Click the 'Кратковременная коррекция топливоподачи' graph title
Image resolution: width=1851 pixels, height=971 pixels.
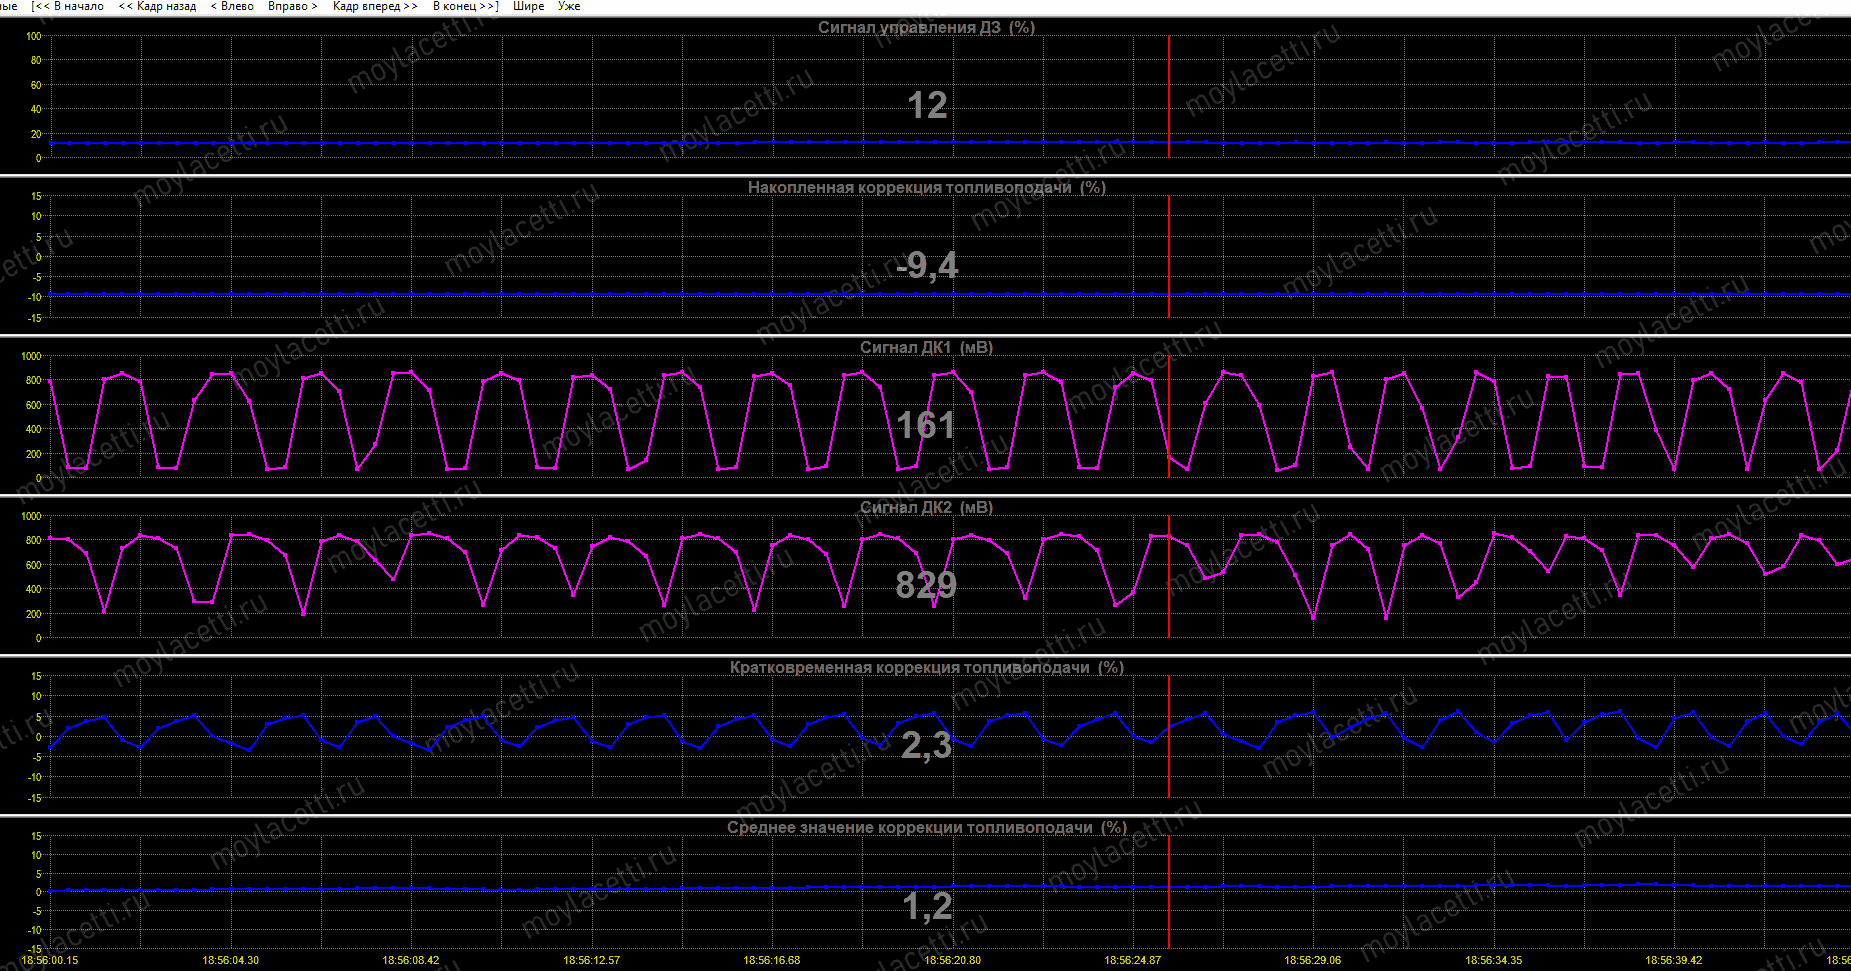click(926, 667)
